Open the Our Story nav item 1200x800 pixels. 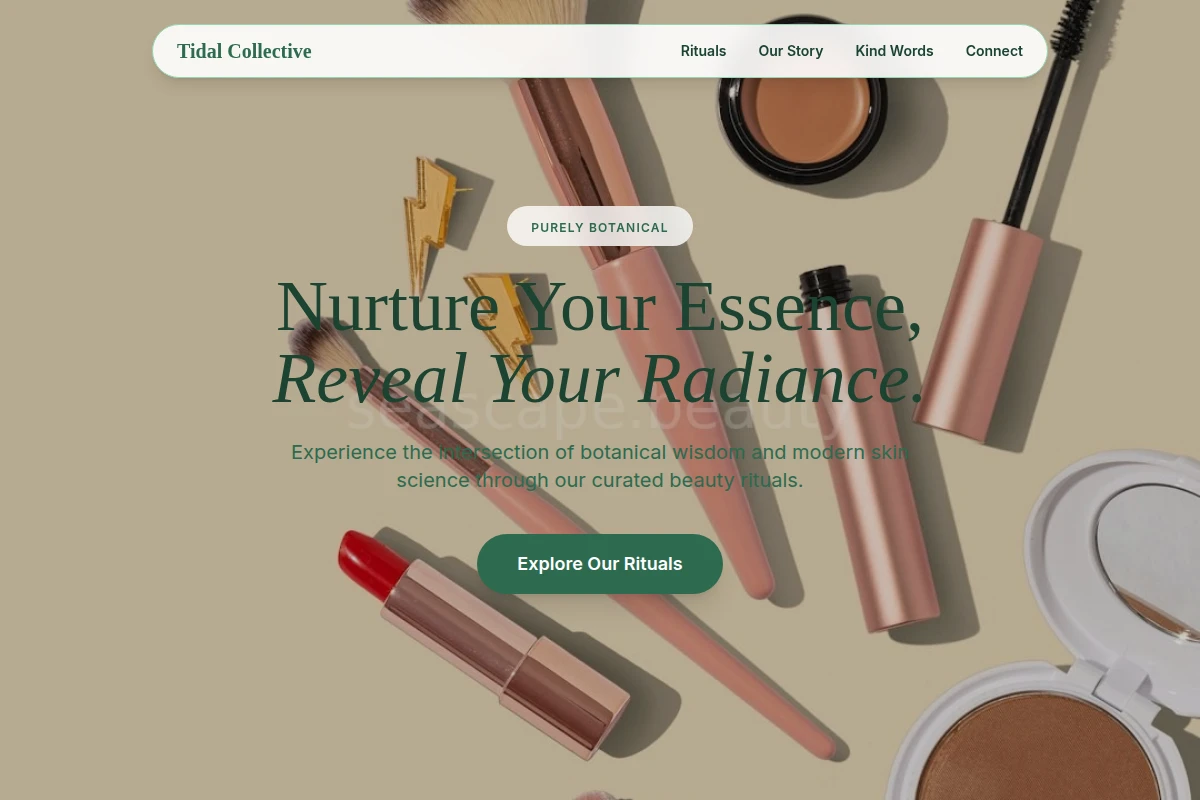[x=790, y=51]
